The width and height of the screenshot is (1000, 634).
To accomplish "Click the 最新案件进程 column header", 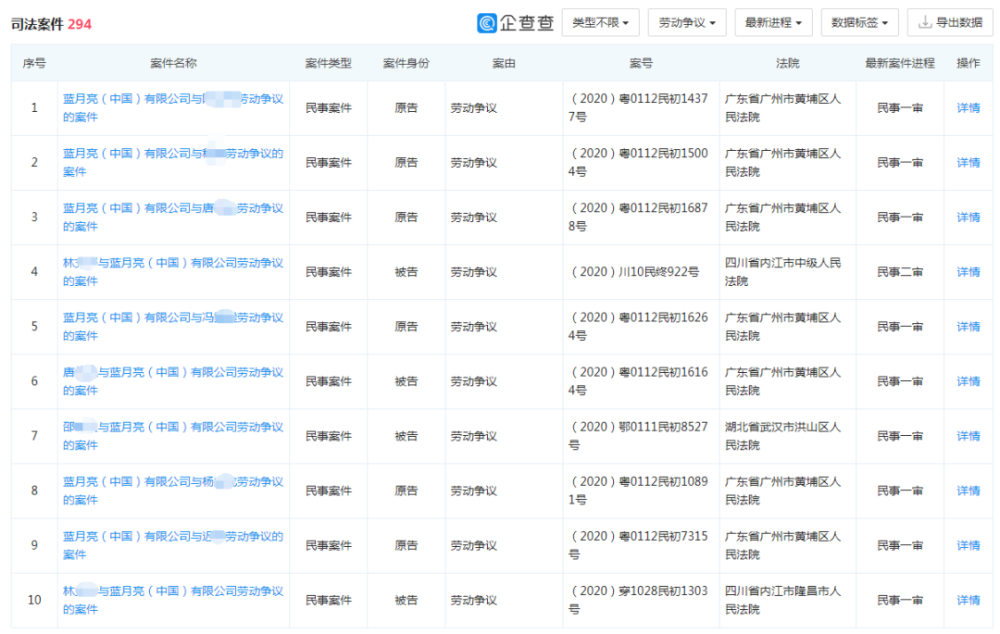I will (x=899, y=63).
